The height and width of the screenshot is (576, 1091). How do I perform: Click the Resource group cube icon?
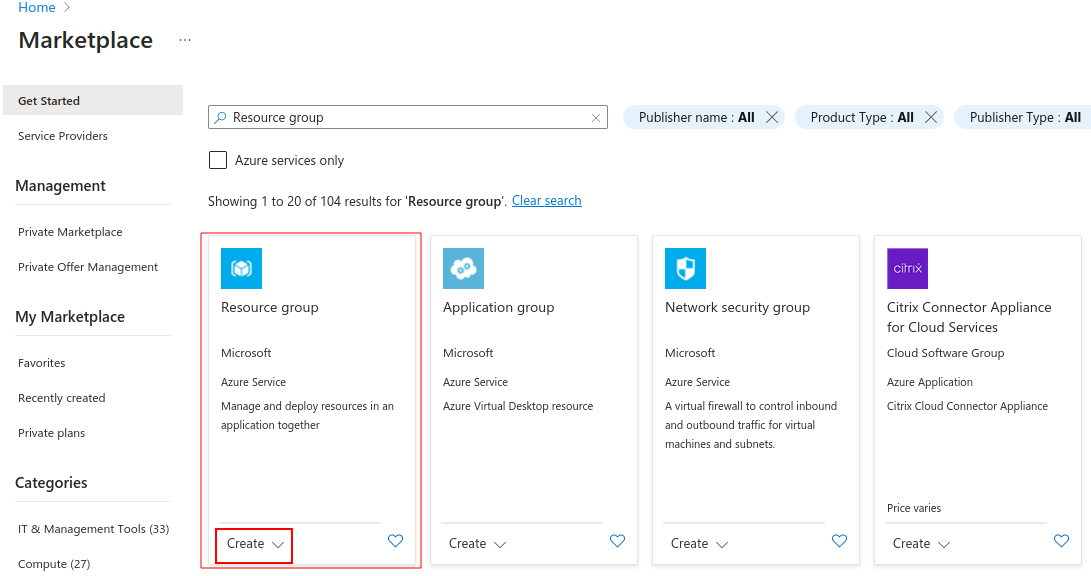[241, 269]
